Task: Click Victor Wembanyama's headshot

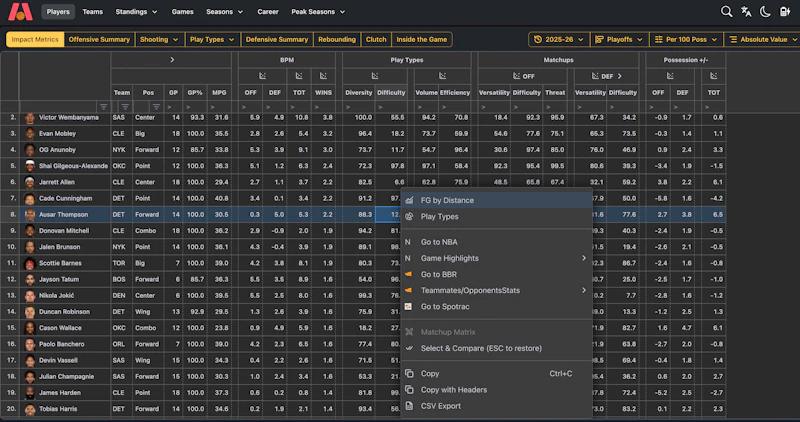Action: (30, 118)
